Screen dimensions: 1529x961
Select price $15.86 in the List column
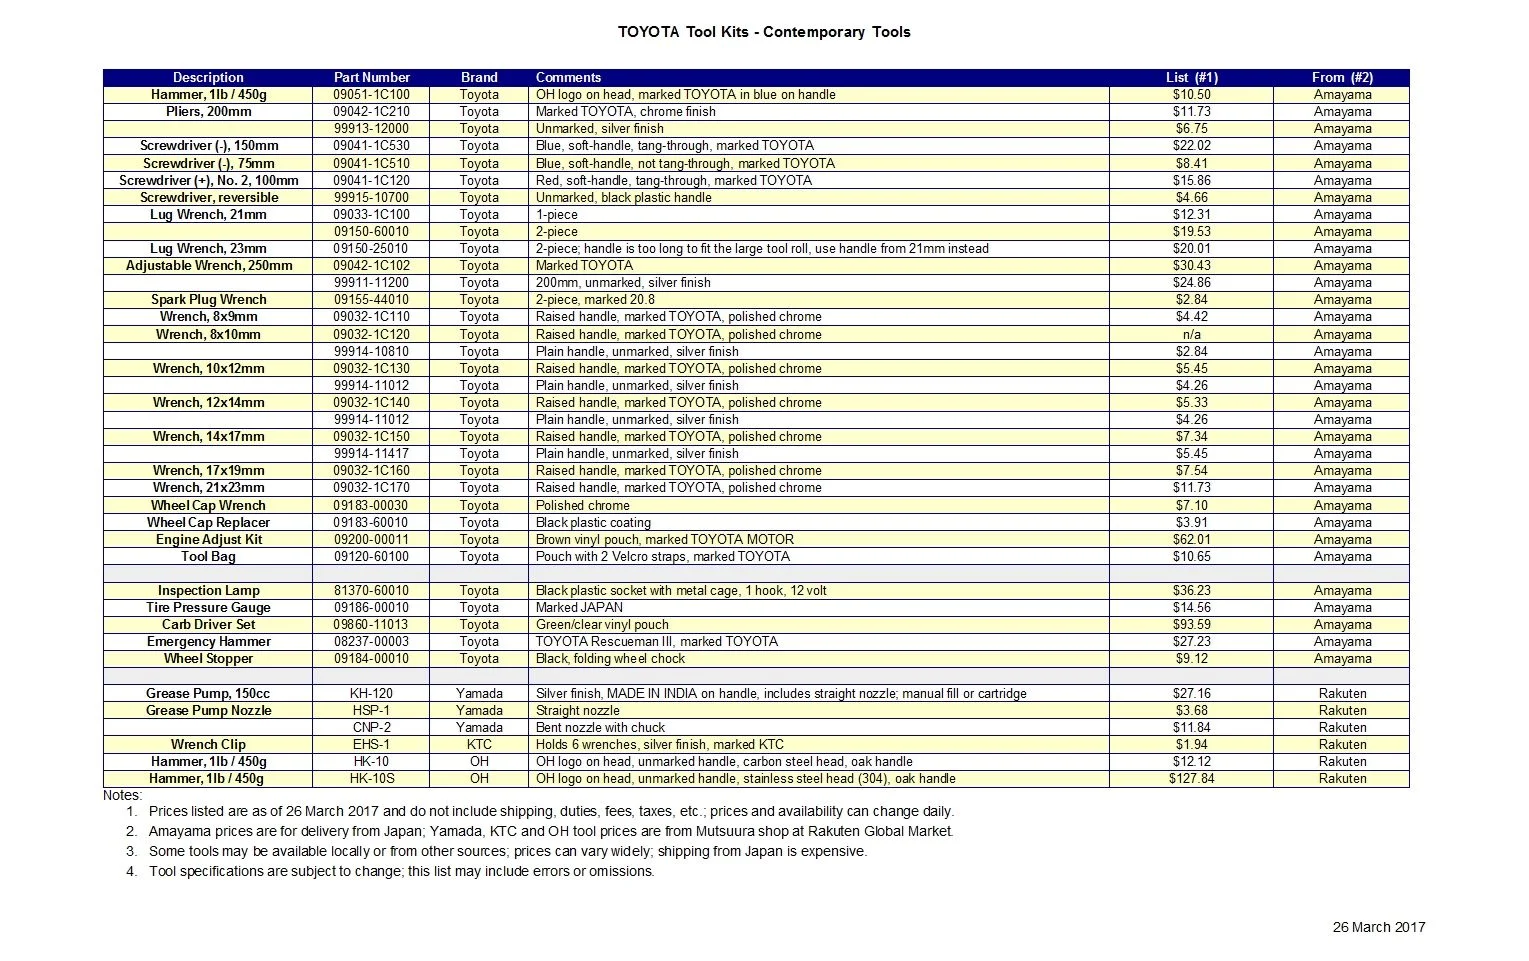[1191, 180]
